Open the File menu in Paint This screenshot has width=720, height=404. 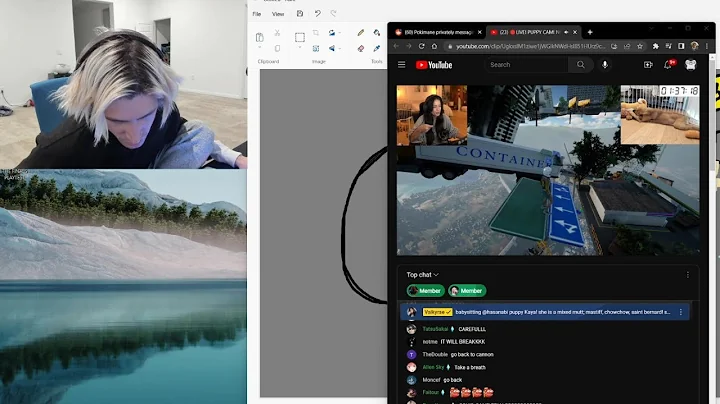257,14
